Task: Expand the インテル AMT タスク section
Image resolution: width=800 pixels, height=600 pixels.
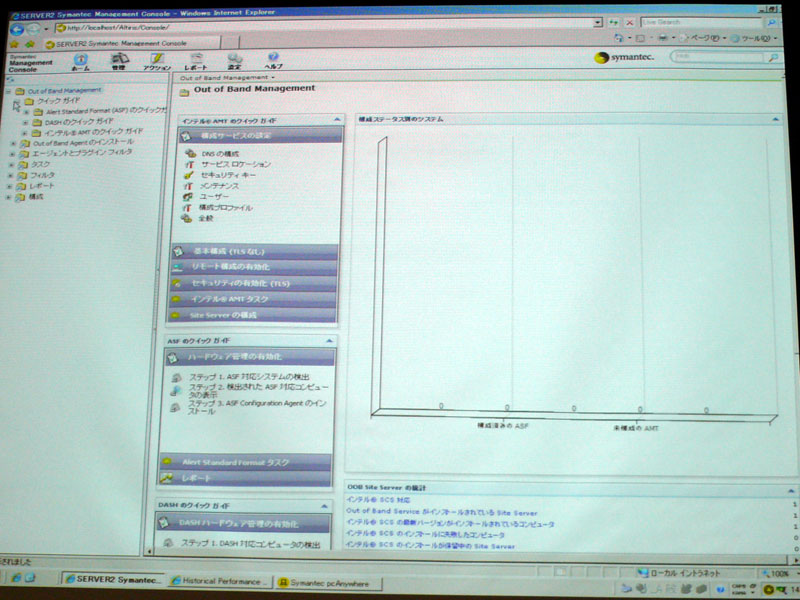Action: (253, 299)
